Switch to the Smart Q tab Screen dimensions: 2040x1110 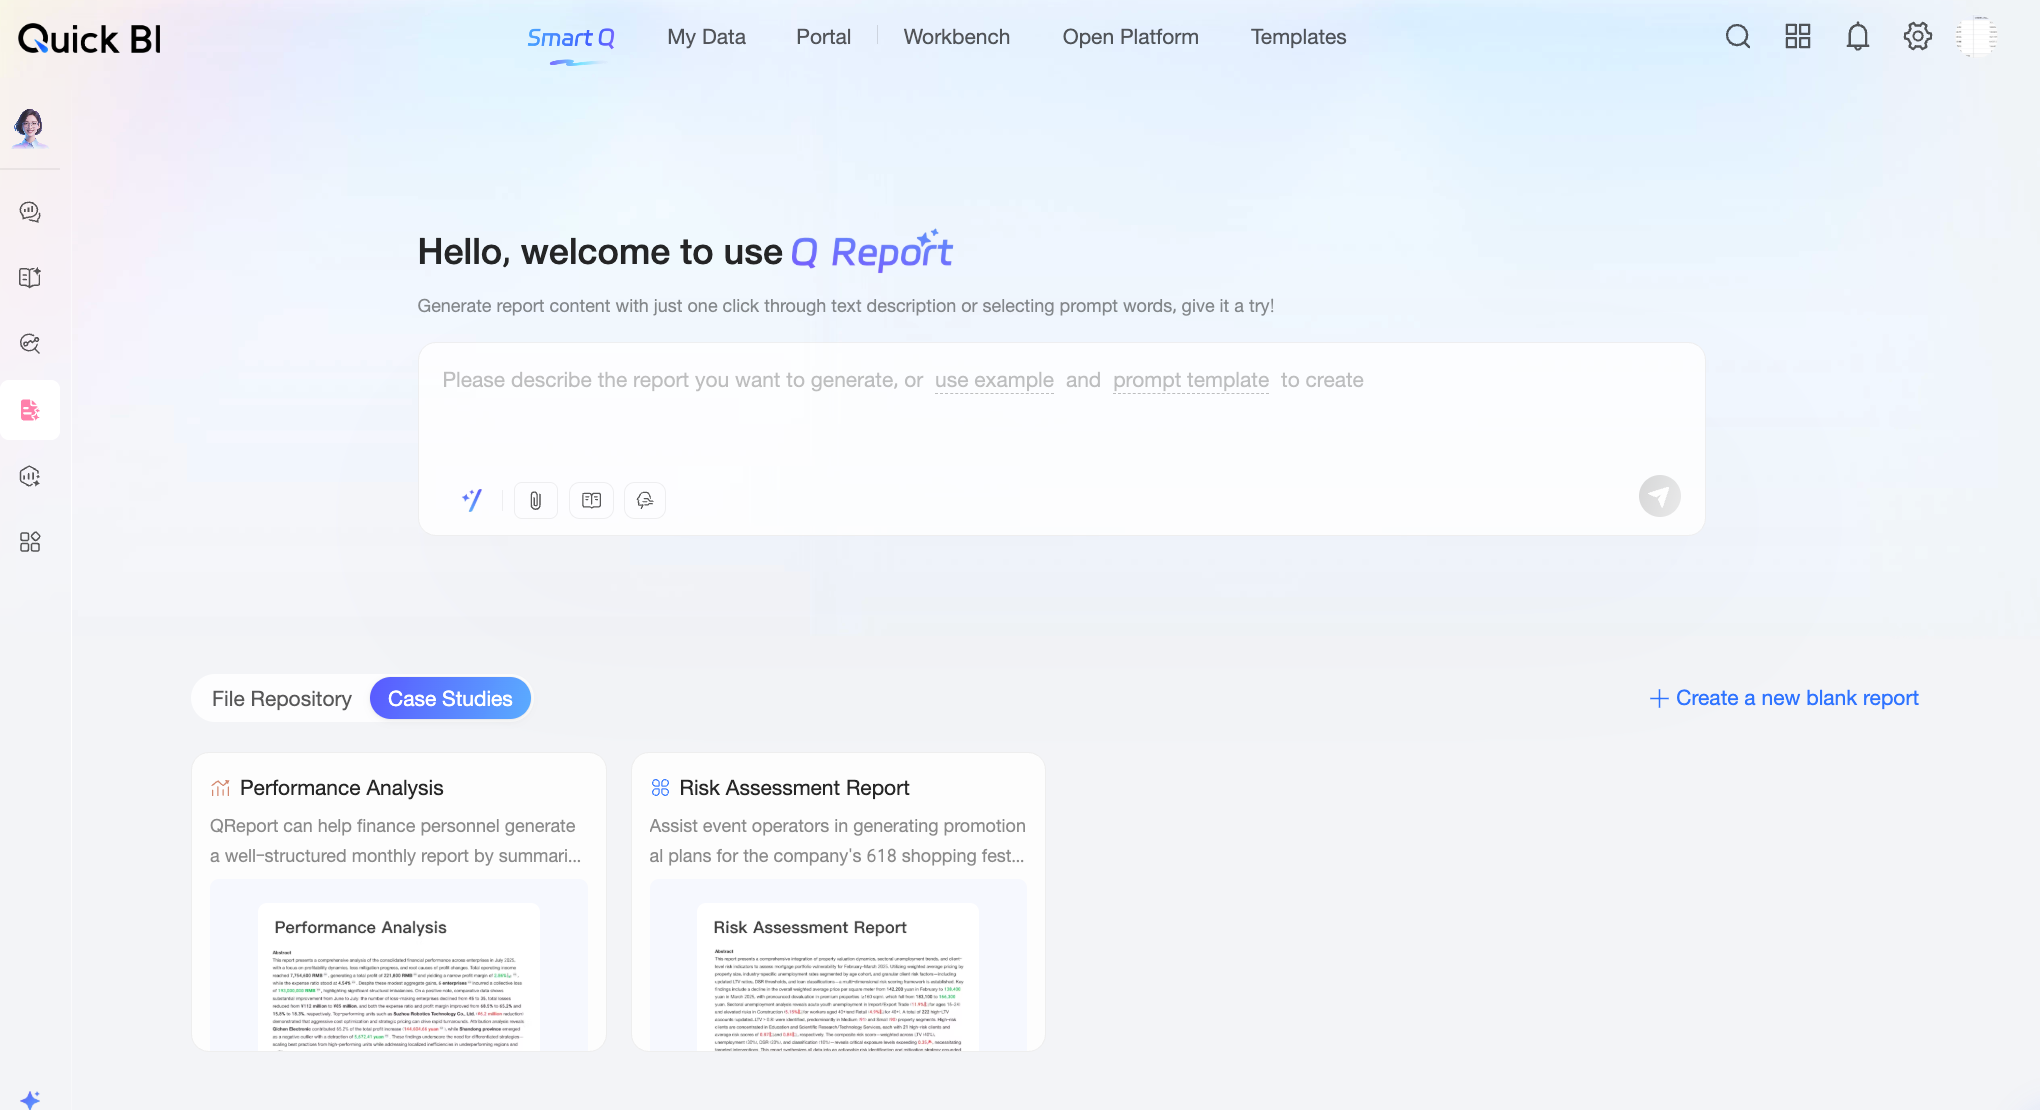click(x=571, y=38)
